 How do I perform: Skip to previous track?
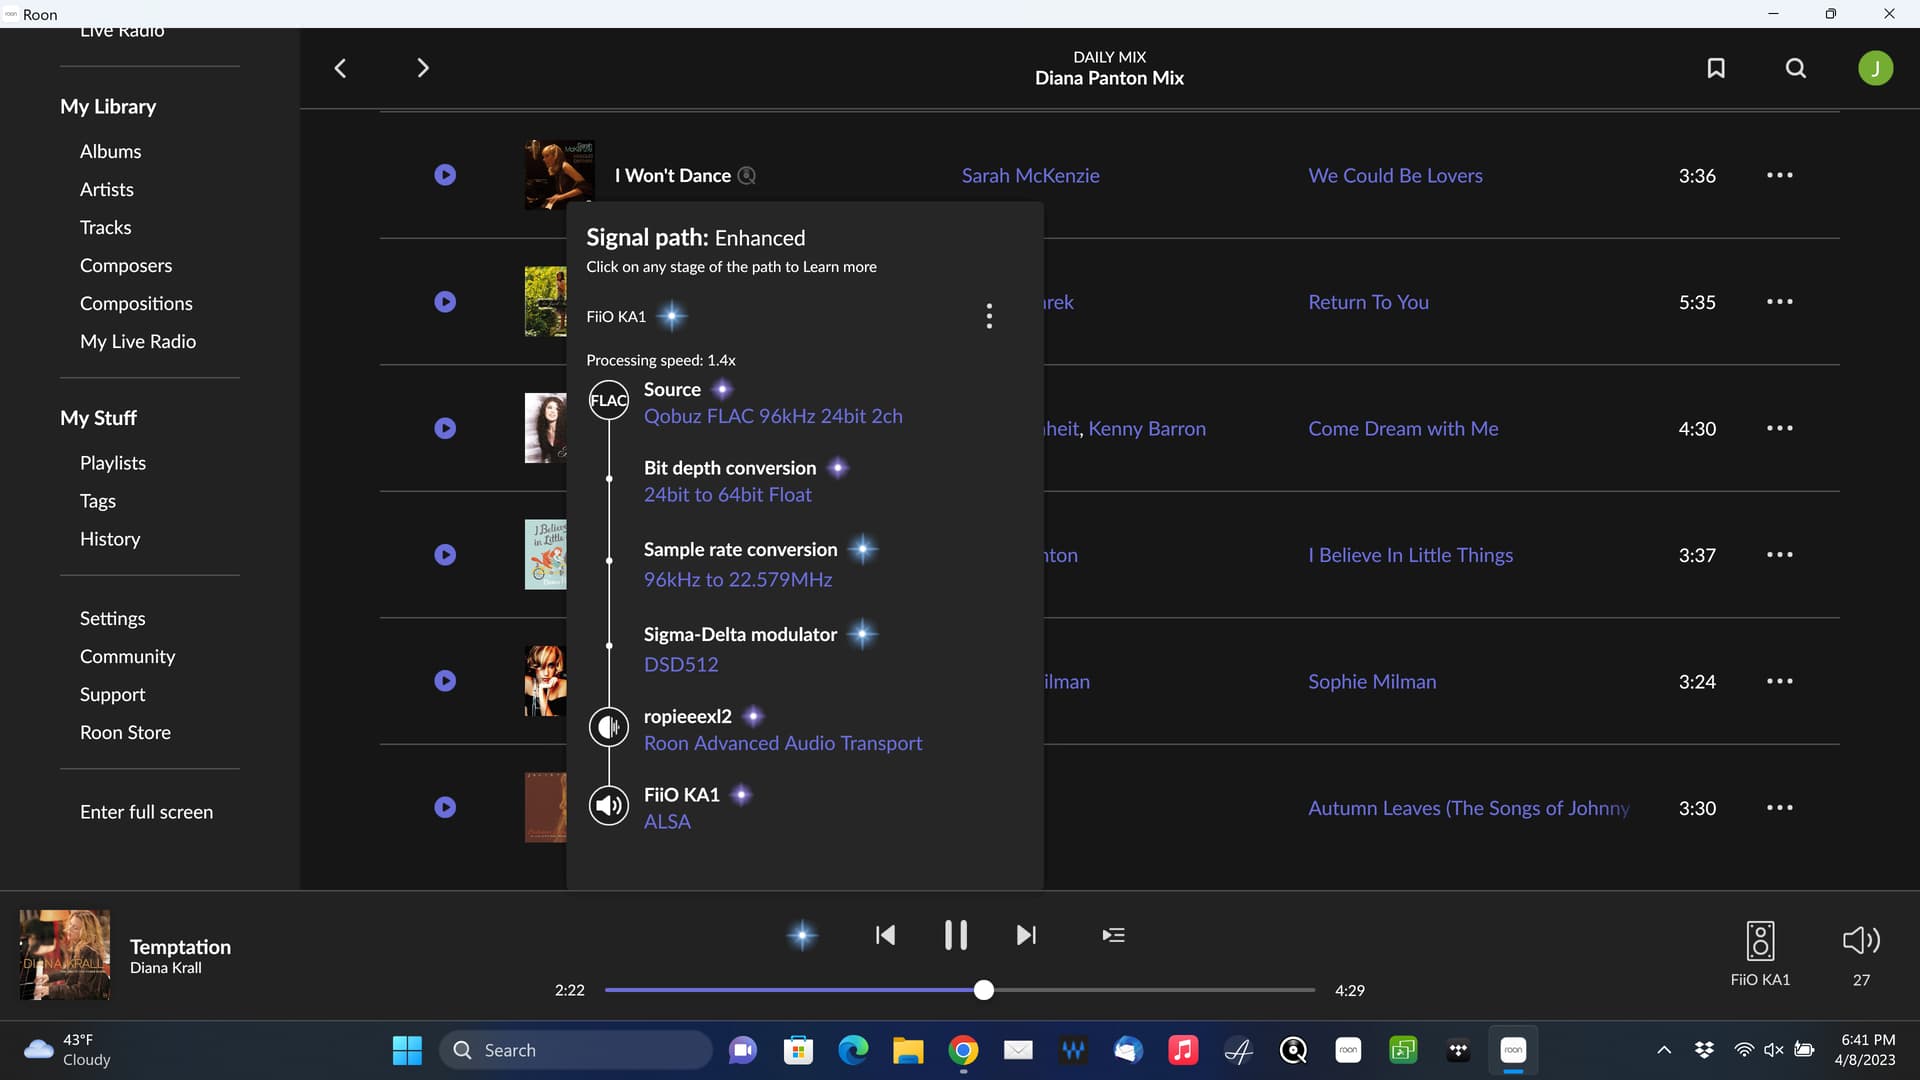pyautogui.click(x=885, y=935)
